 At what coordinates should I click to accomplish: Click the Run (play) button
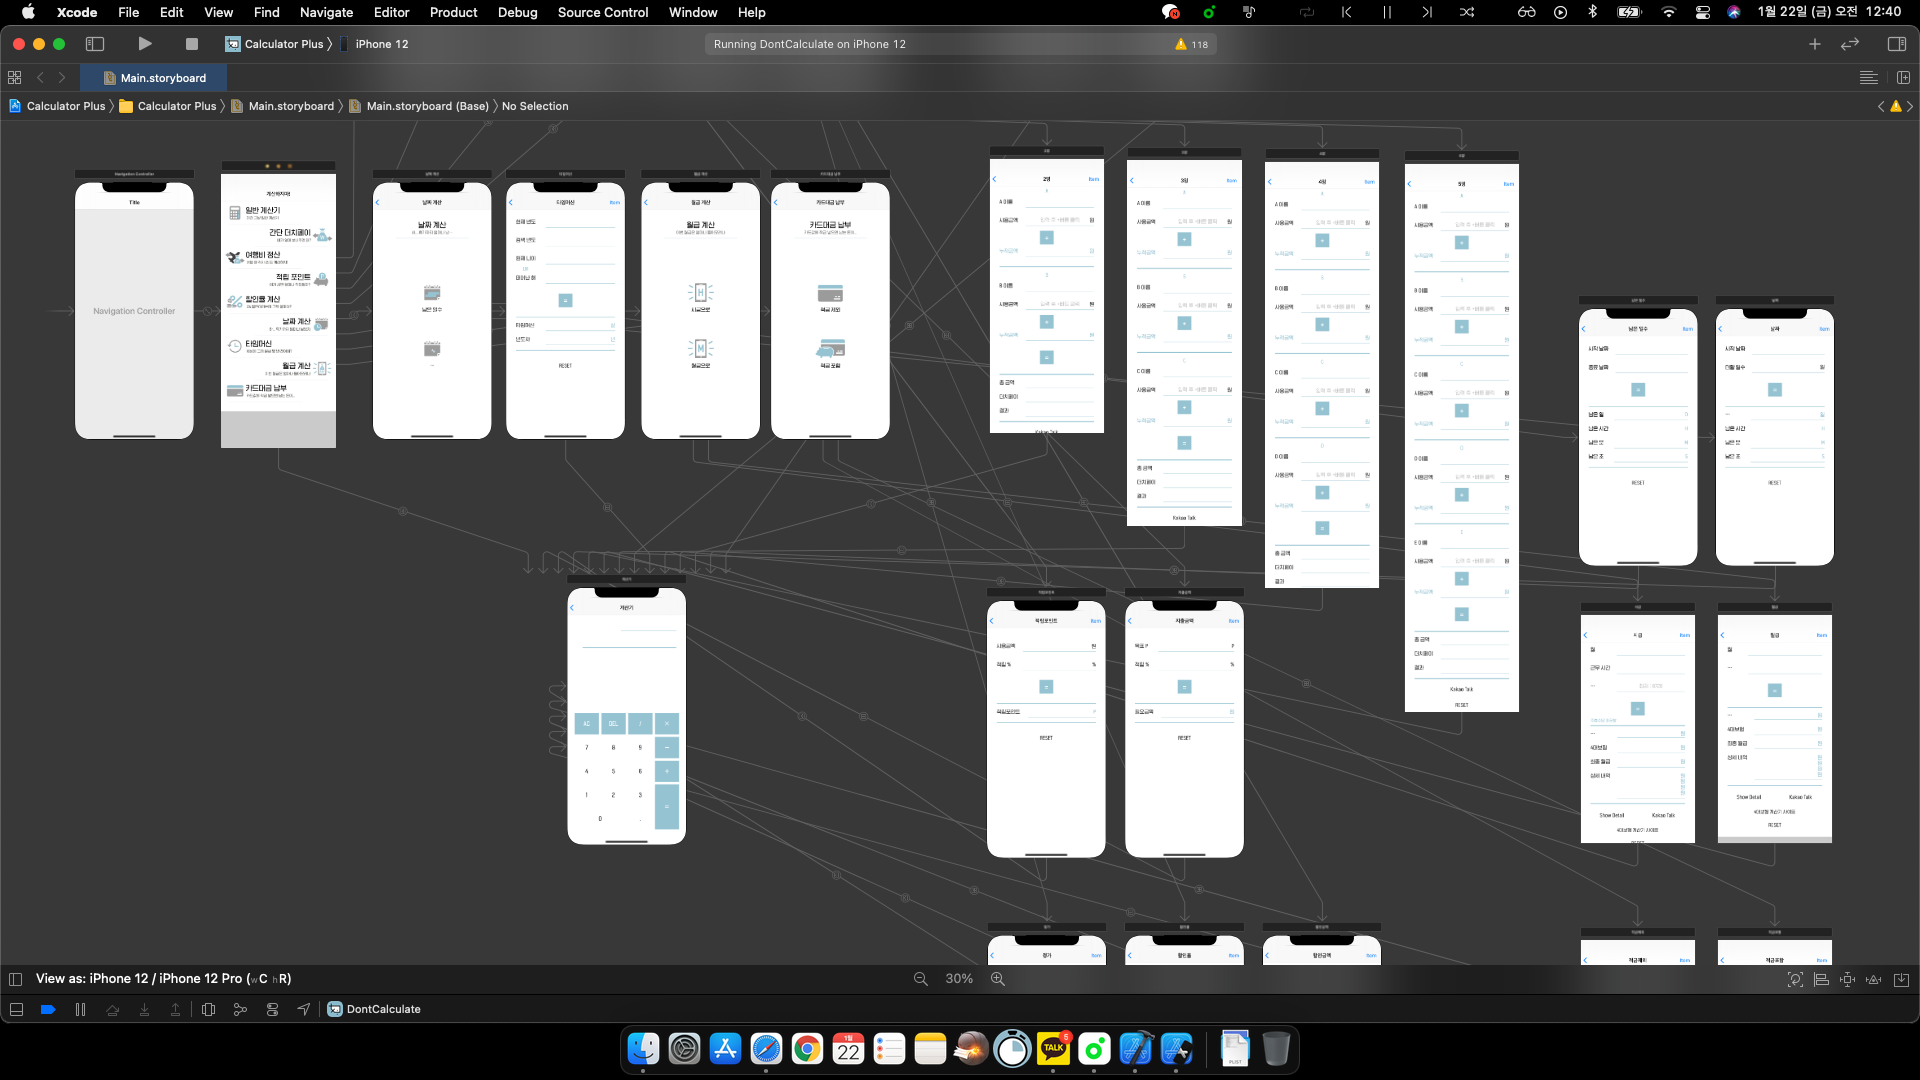145,44
